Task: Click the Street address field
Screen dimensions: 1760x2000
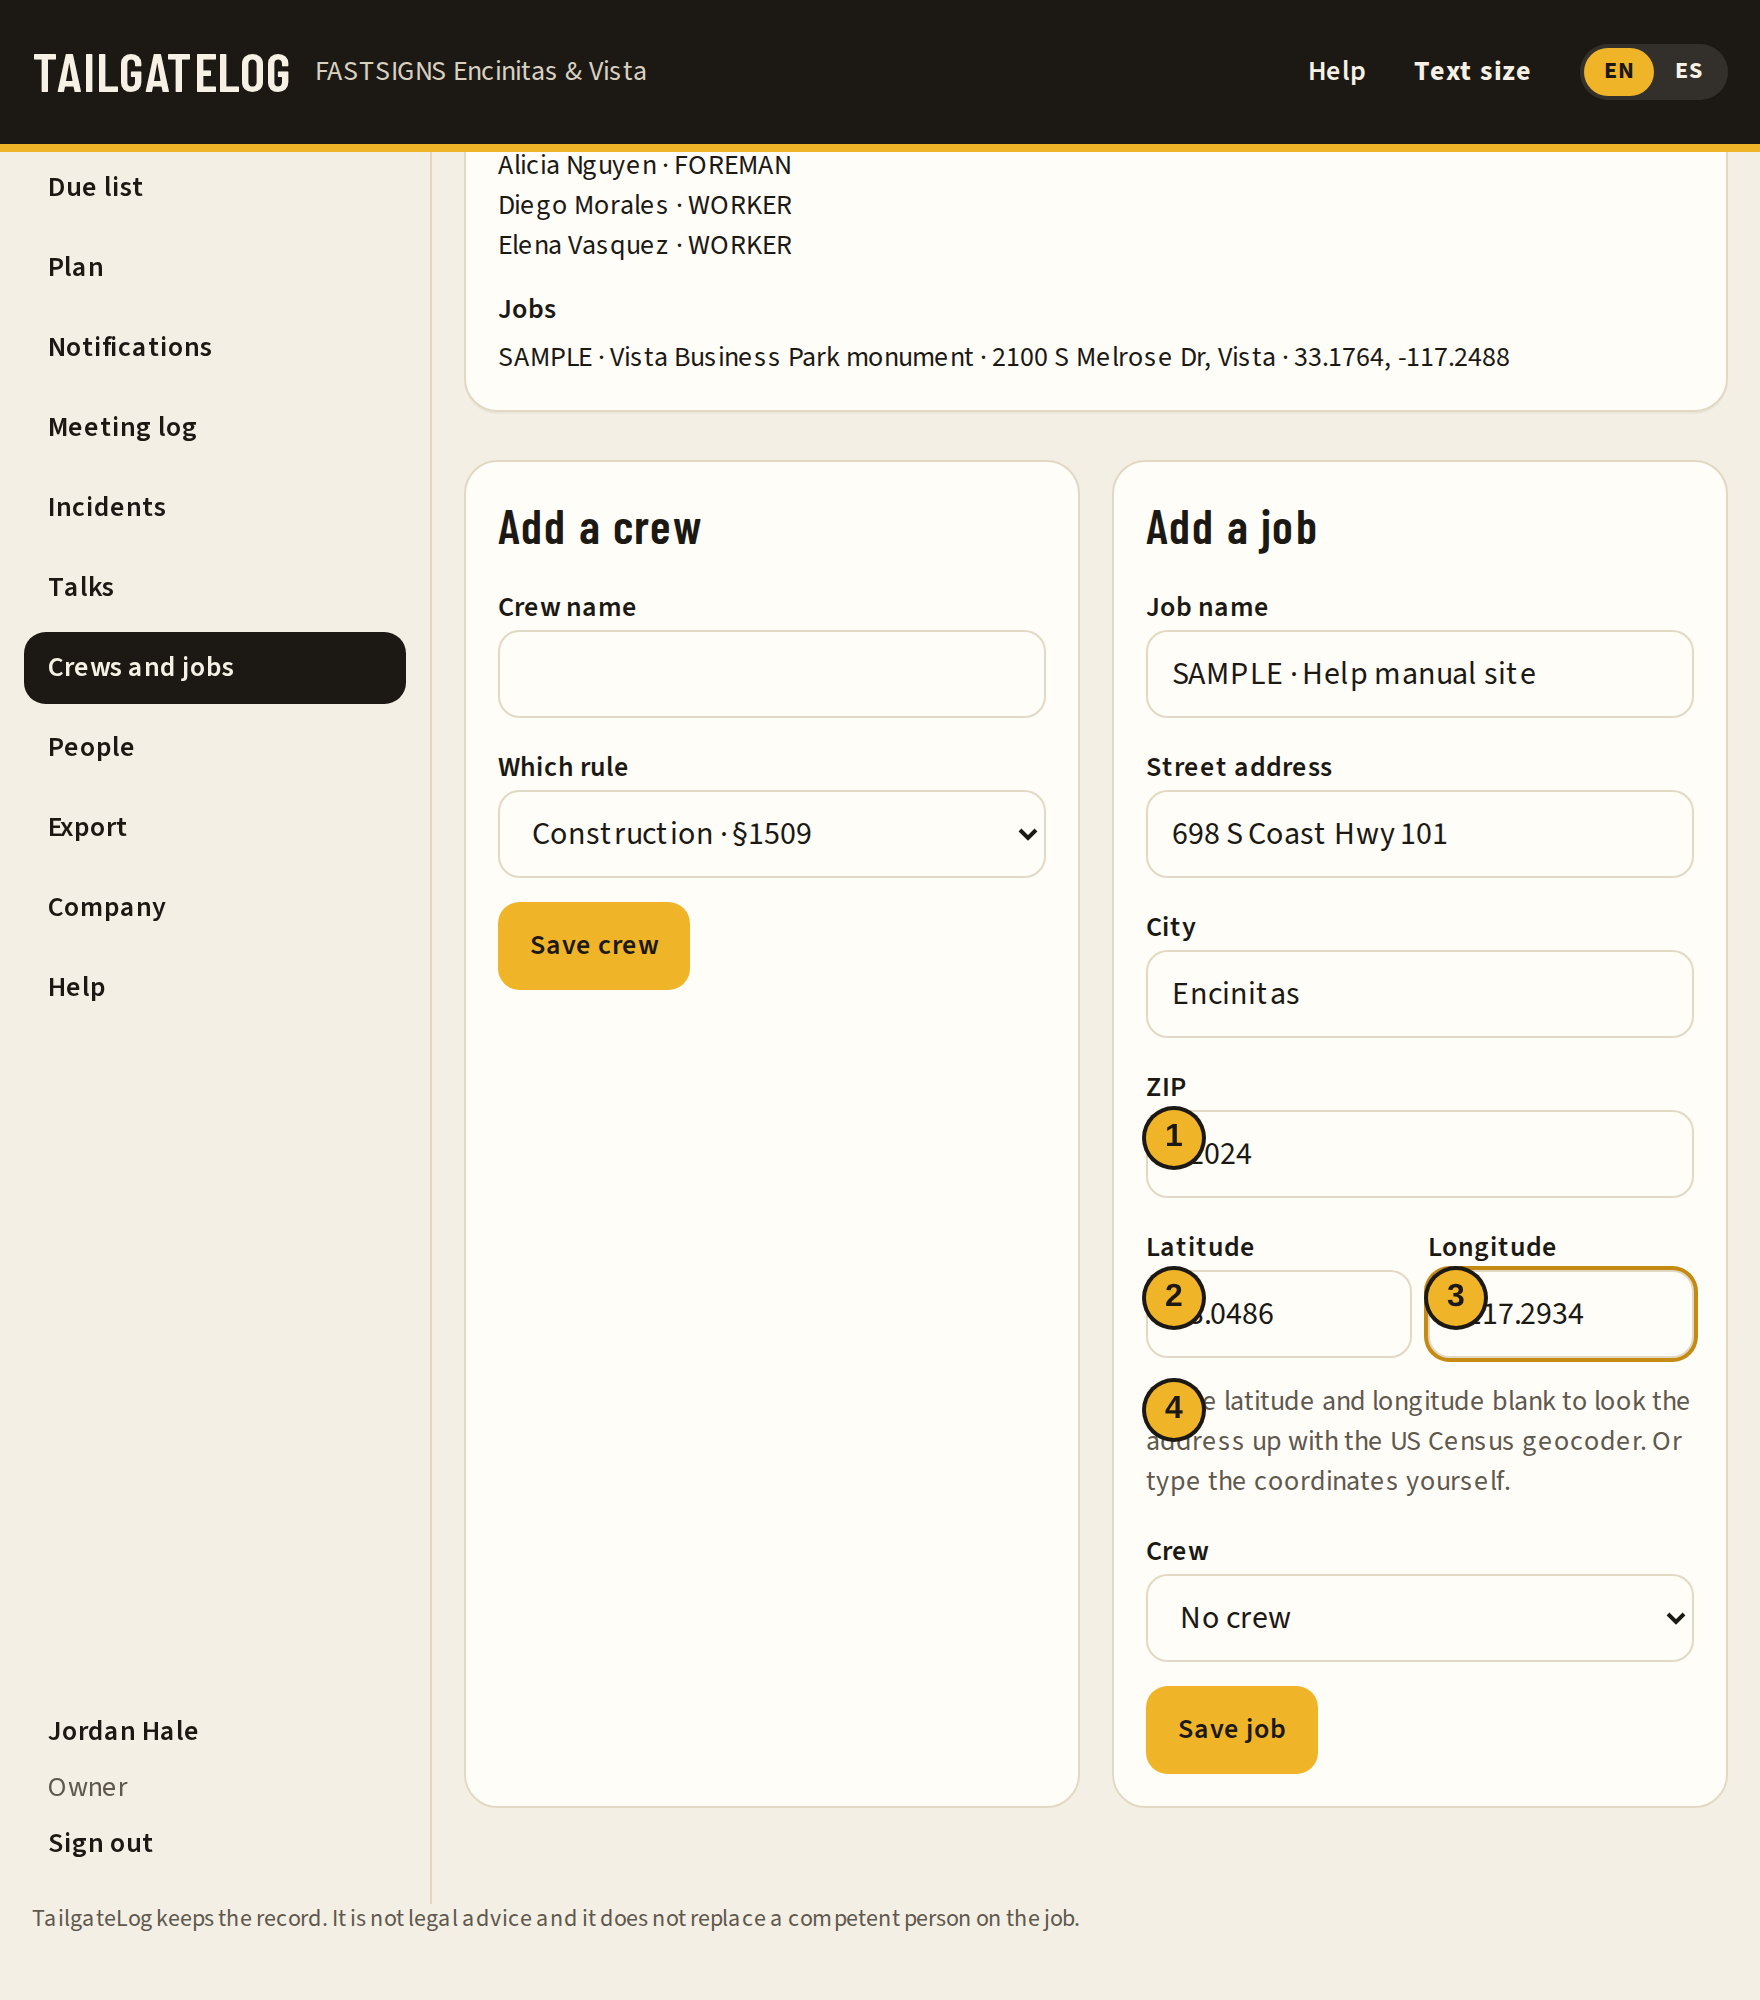Action: (x=1419, y=834)
